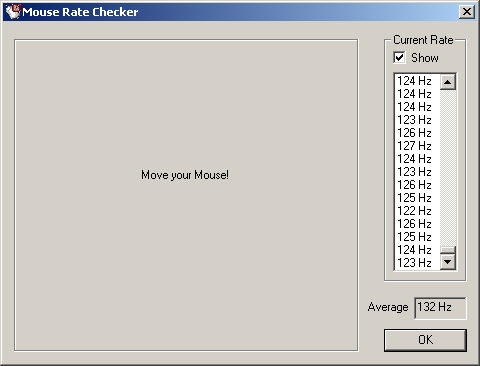Click the Average label text
The width and height of the screenshot is (480, 366).
(x=388, y=307)
